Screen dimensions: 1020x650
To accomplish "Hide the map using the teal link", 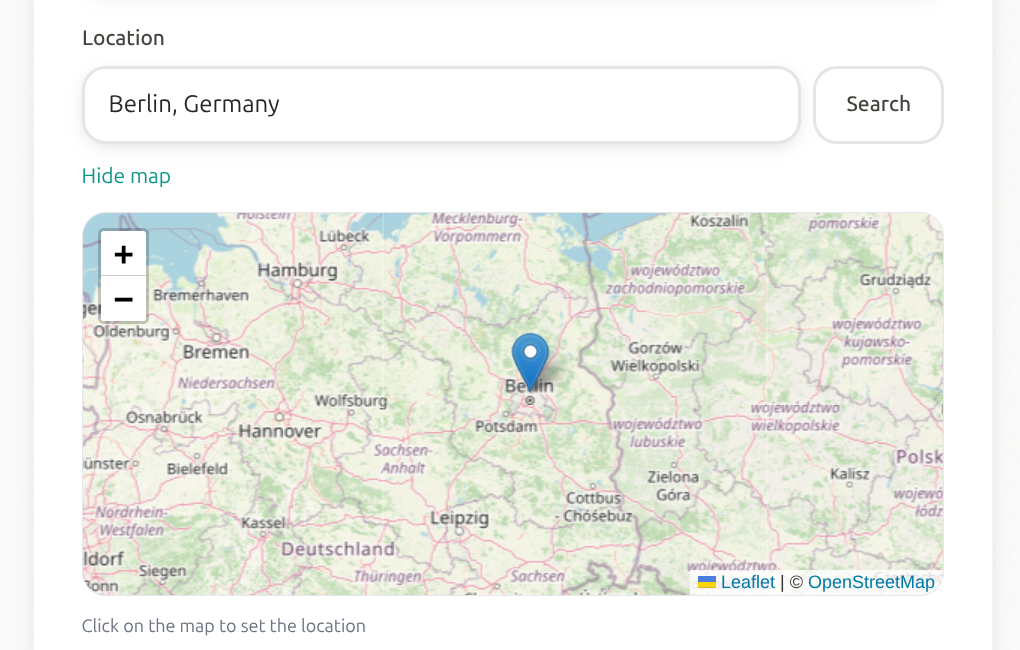I will [126, 176].
